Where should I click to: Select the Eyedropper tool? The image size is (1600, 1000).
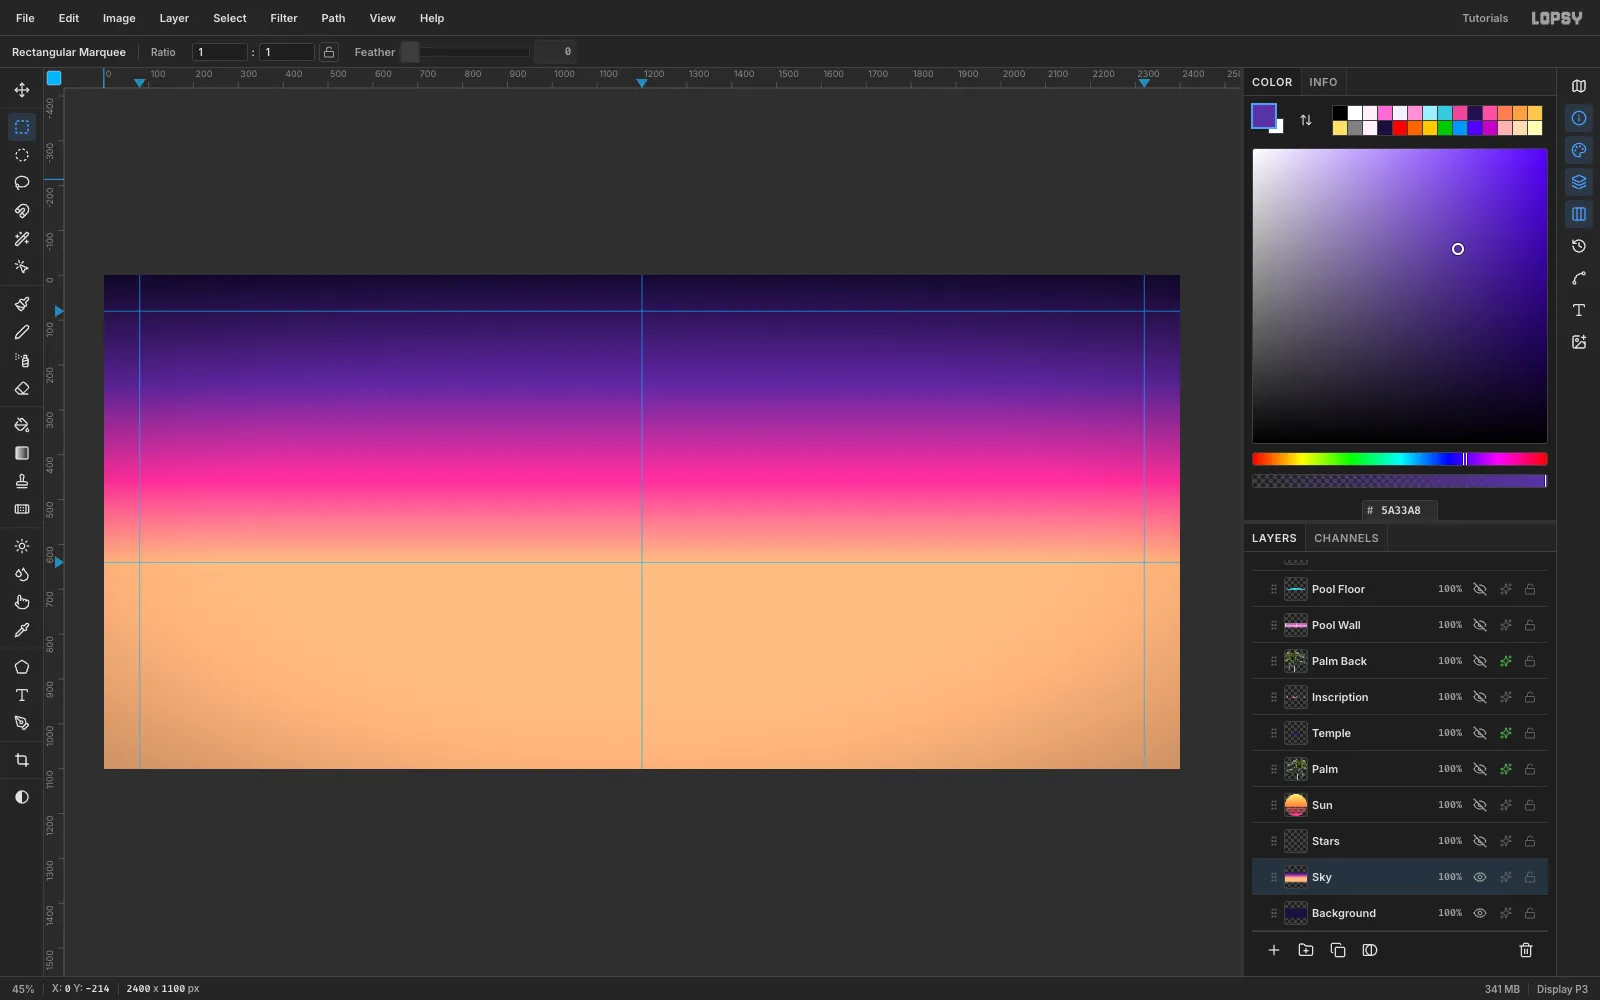pos(22,630)
